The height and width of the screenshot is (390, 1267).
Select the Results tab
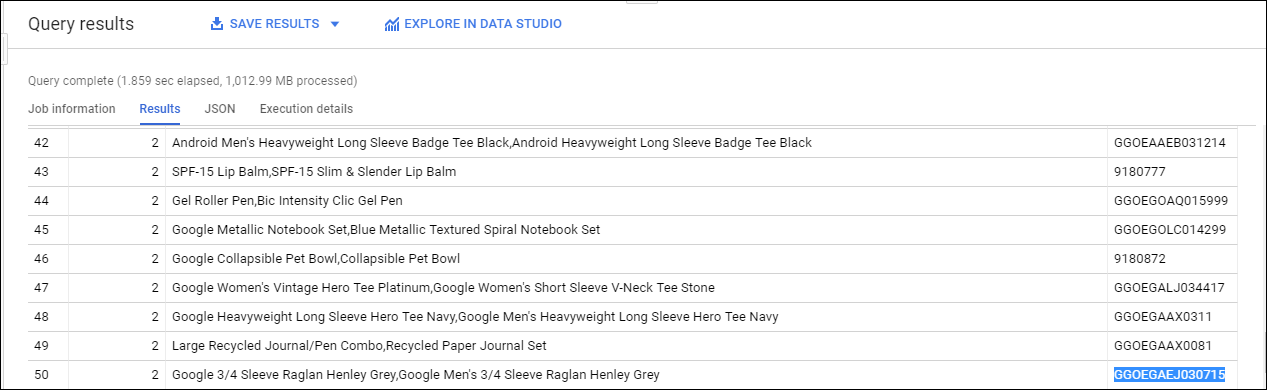point(160,109)
